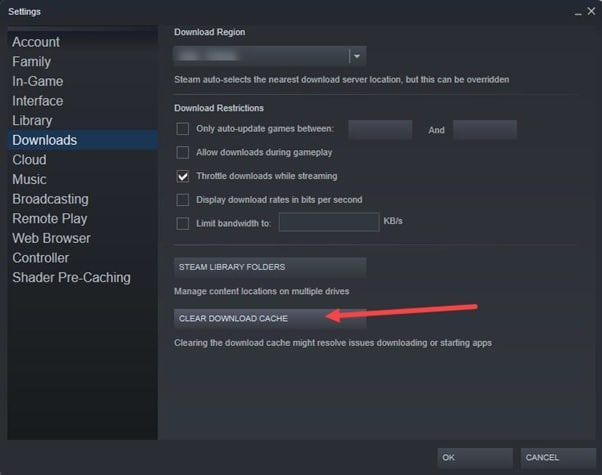Enable the Limit bandwidth to checkbox
The width and height of the screenshot is (602, 475).
182,223
